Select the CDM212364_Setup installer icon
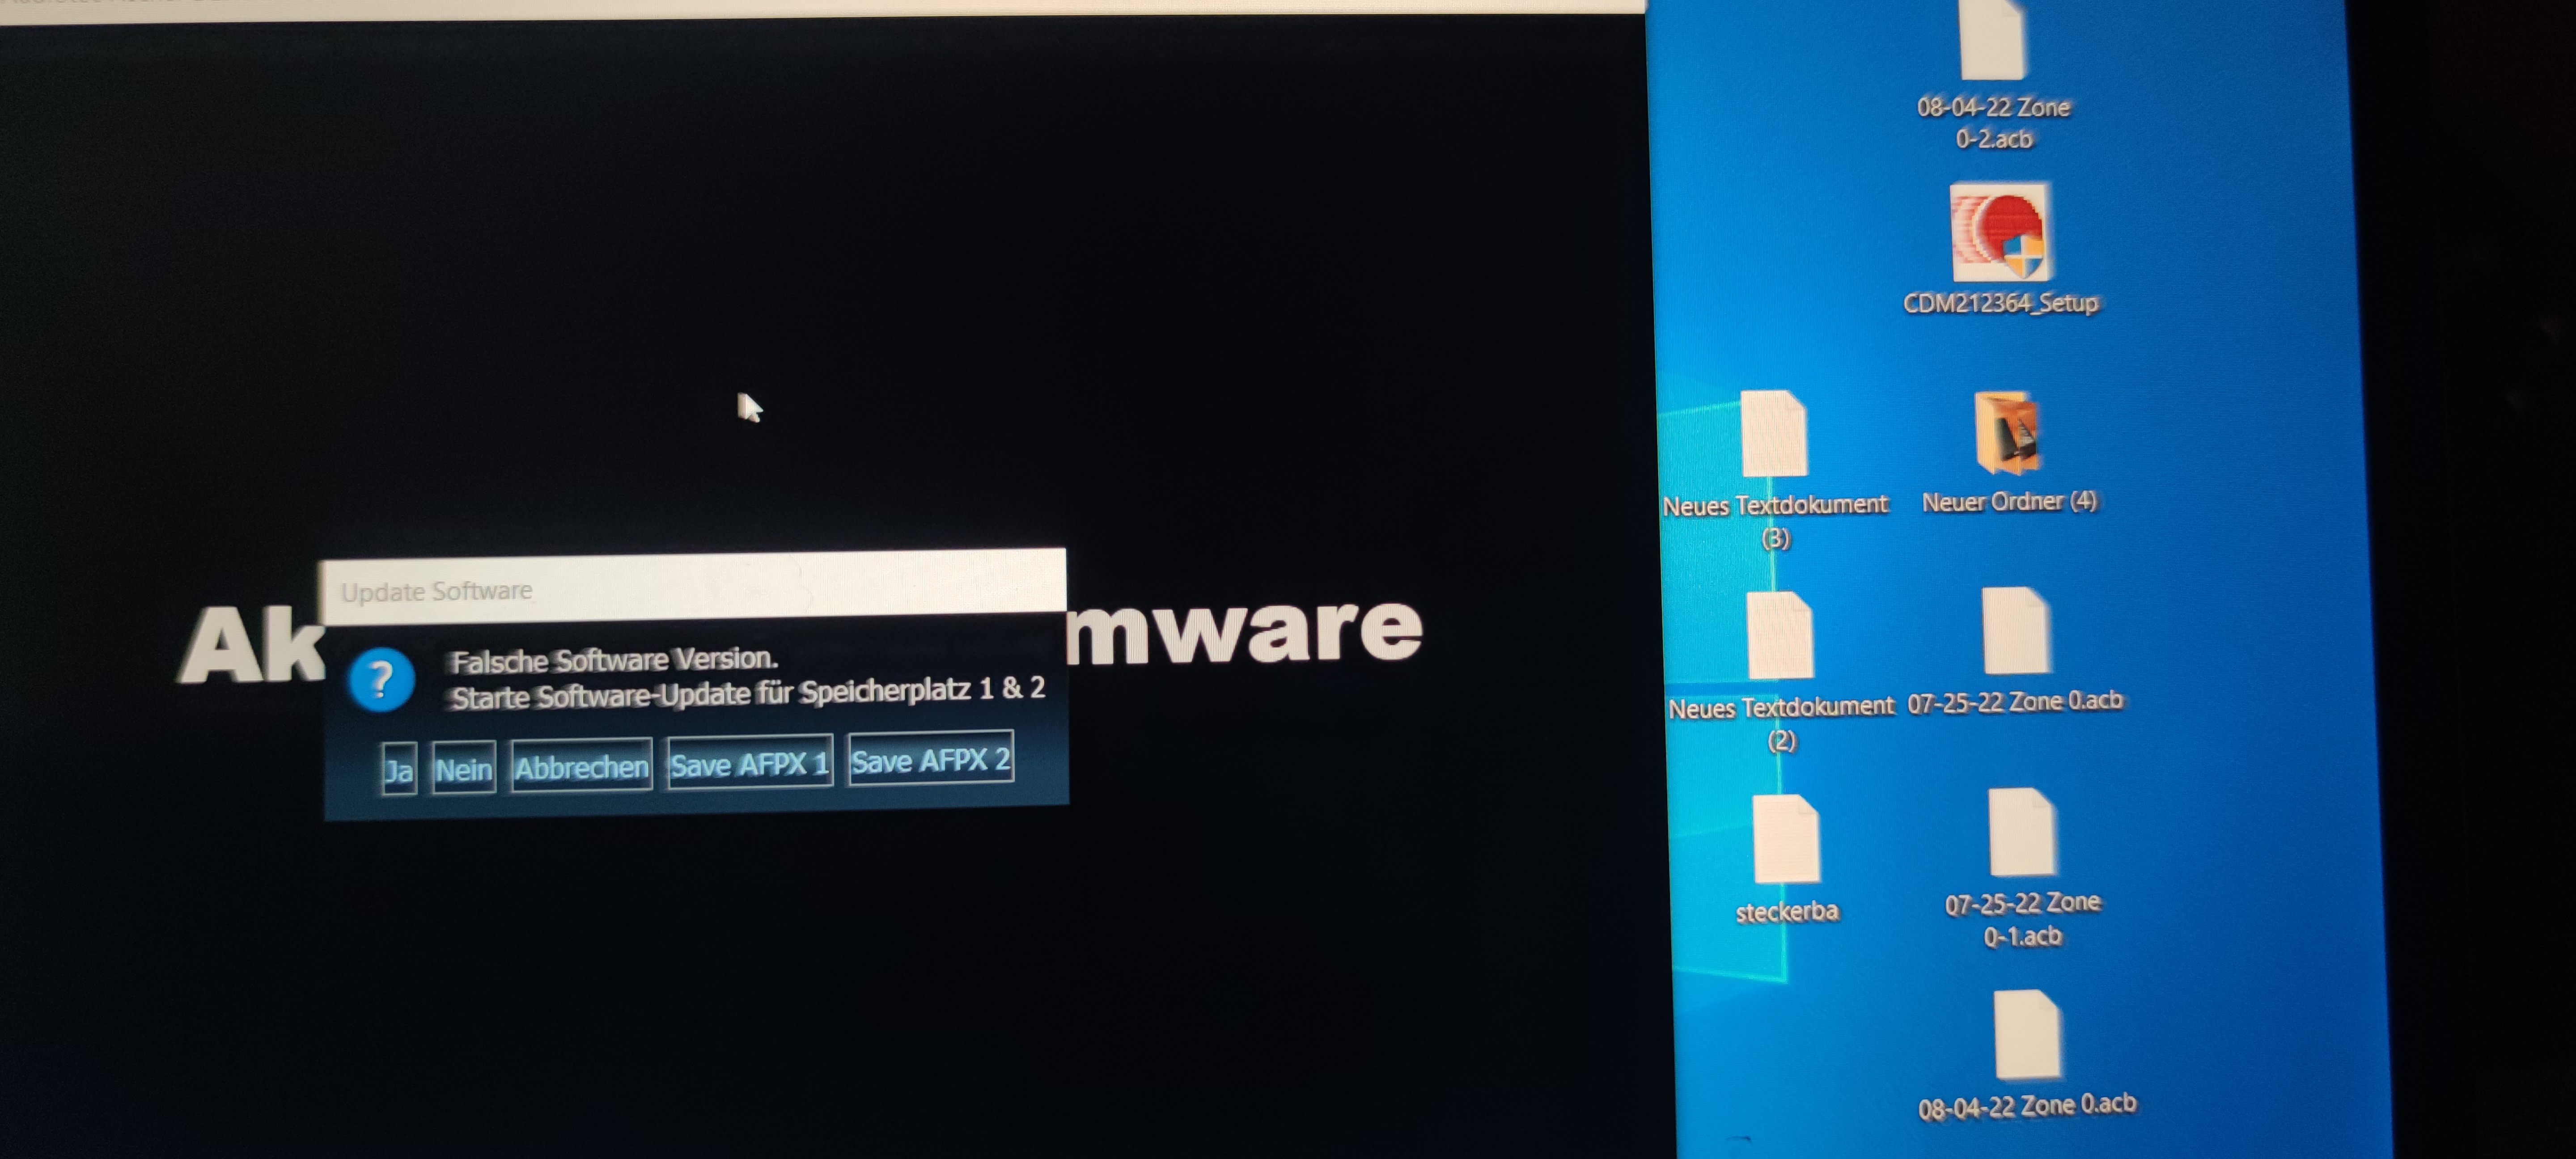2576x1159 pixels. (x=2001, y=233)
